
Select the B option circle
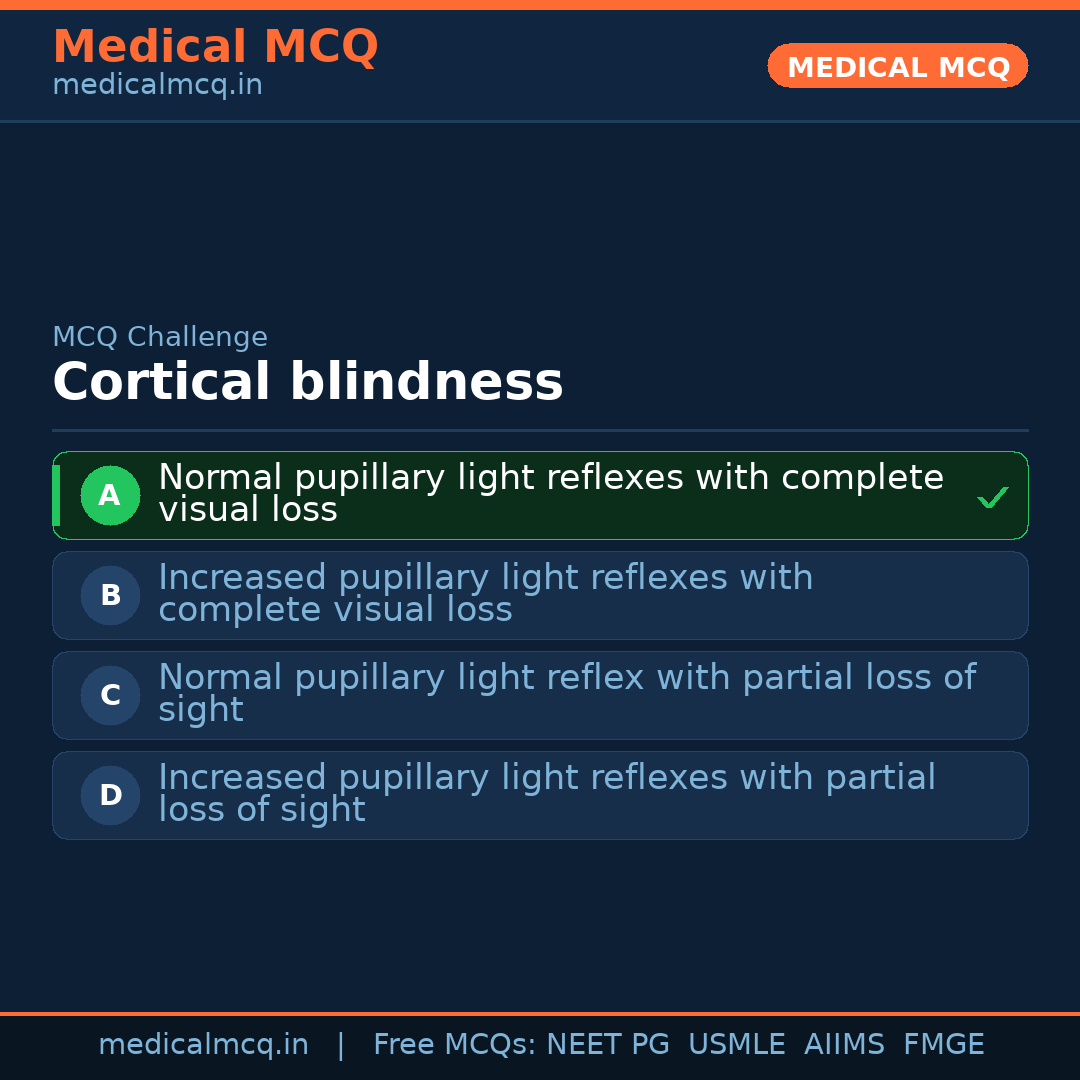(x=110, y=595)
